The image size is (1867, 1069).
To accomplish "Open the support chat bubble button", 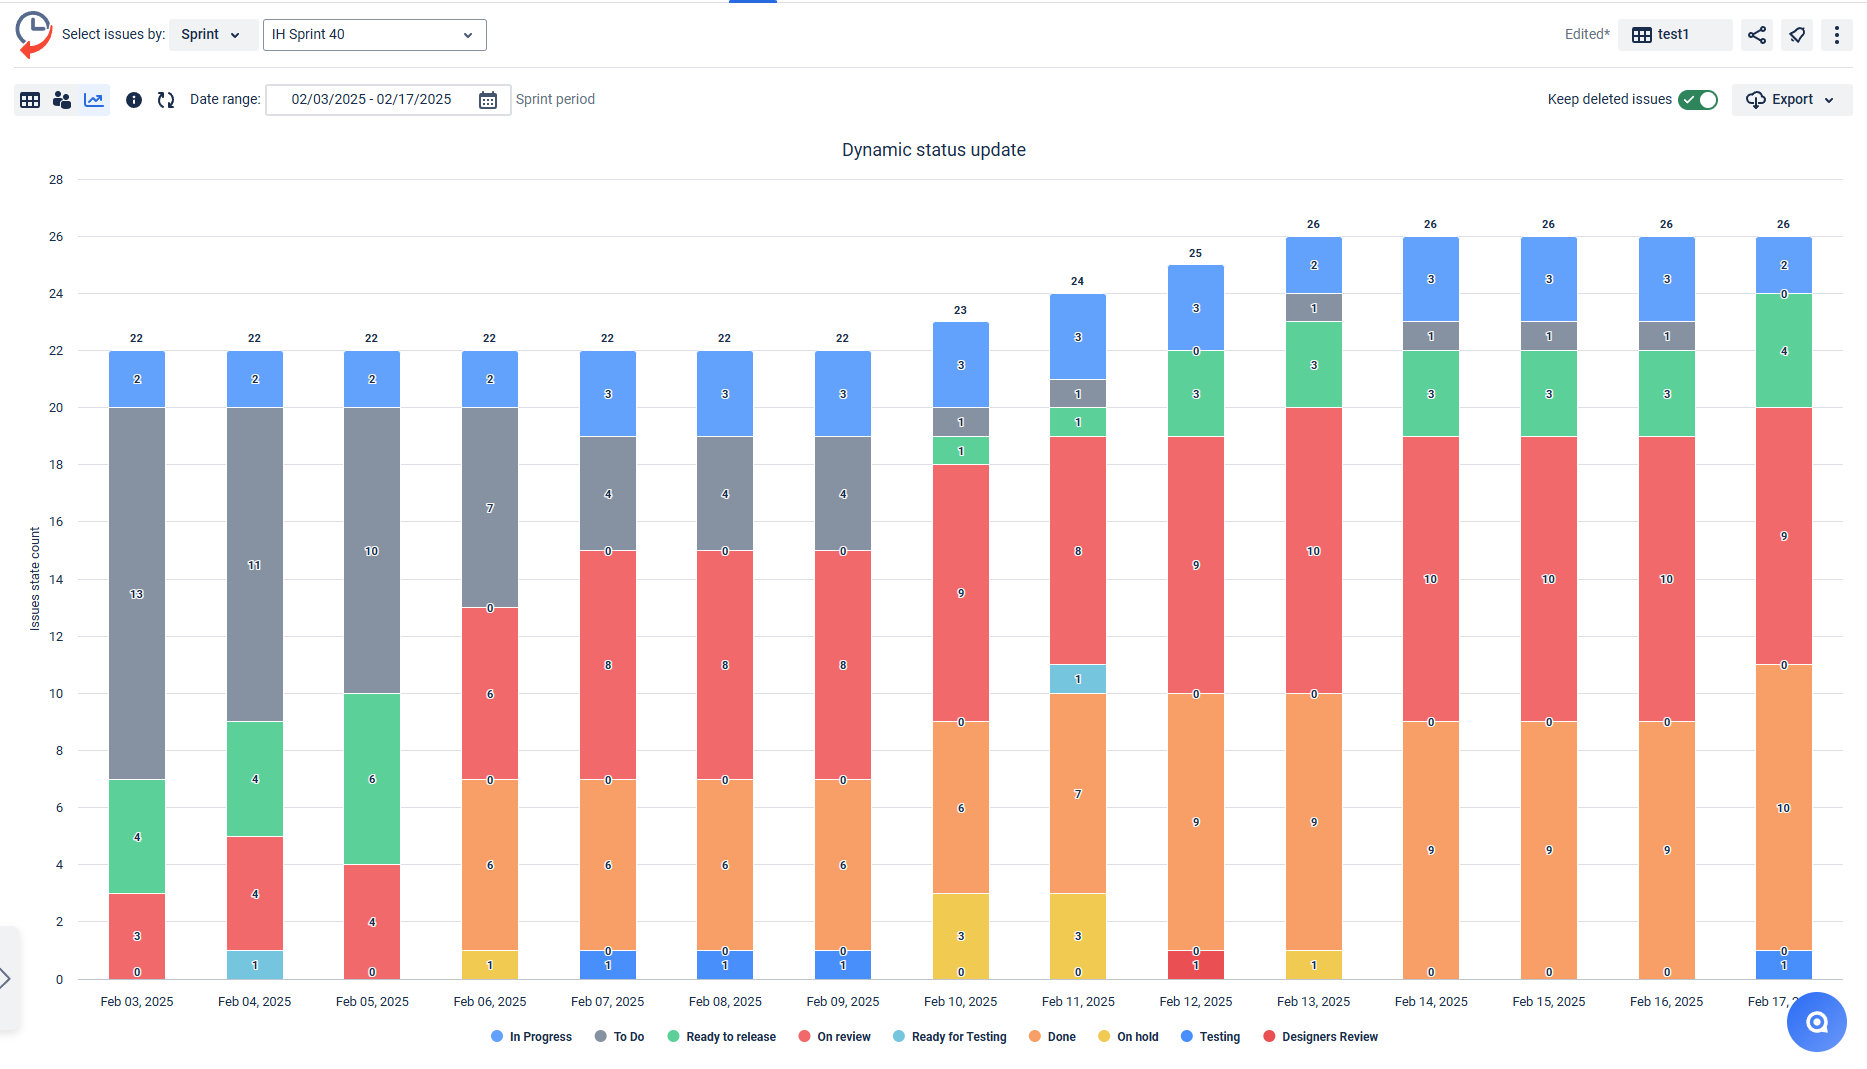I will click(x=1816, y=1022).
